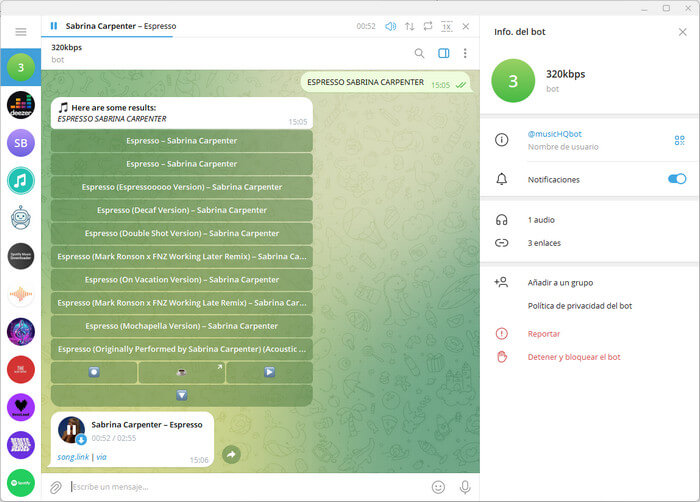Open the Deezer chat in sidebar
Viewport: 700px width, 502px height.
[x=21, y=105]
